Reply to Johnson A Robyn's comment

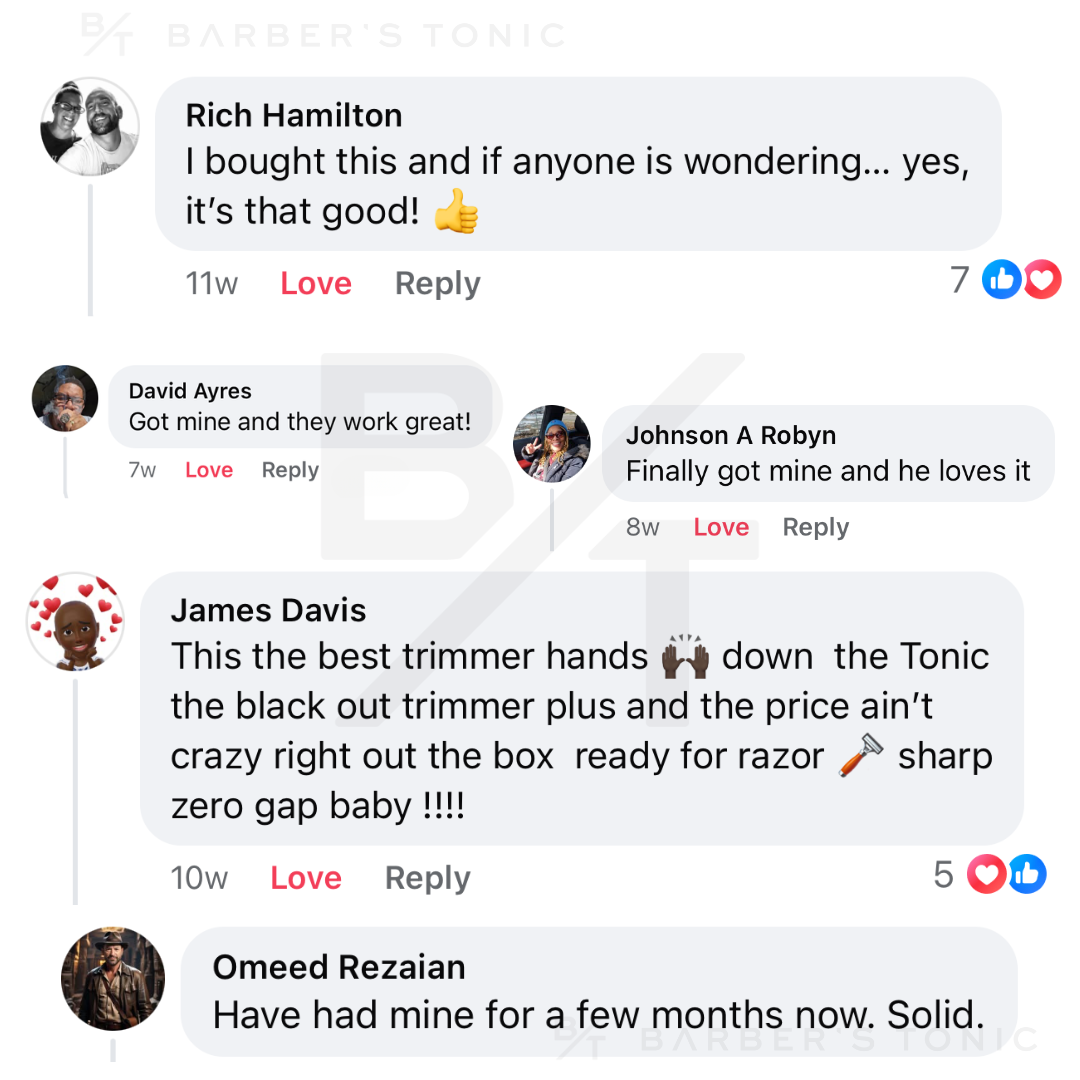[816, 527]
